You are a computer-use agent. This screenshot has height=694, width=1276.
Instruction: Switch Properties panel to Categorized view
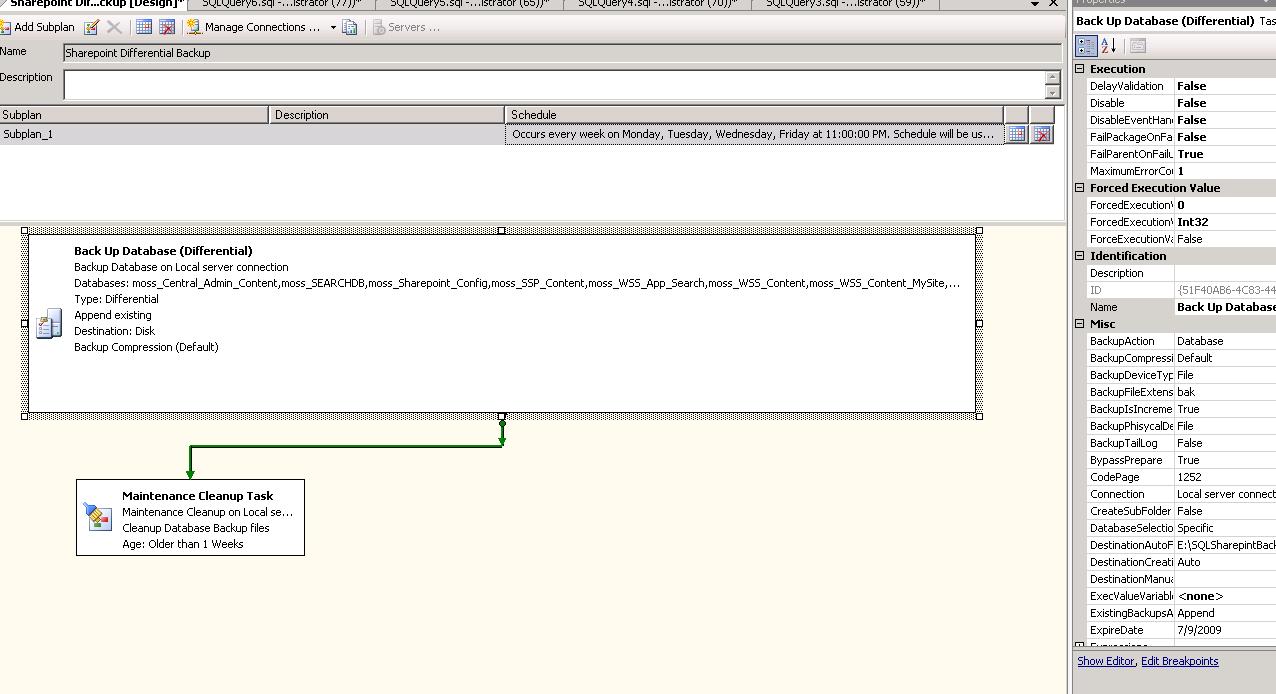[1086, 45]
